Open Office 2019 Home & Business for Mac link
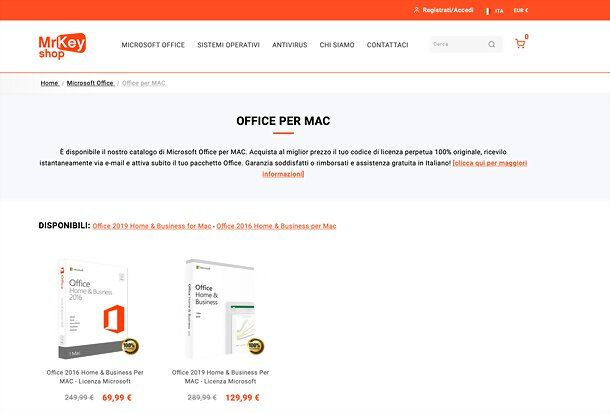 click(x=152, y=226)
